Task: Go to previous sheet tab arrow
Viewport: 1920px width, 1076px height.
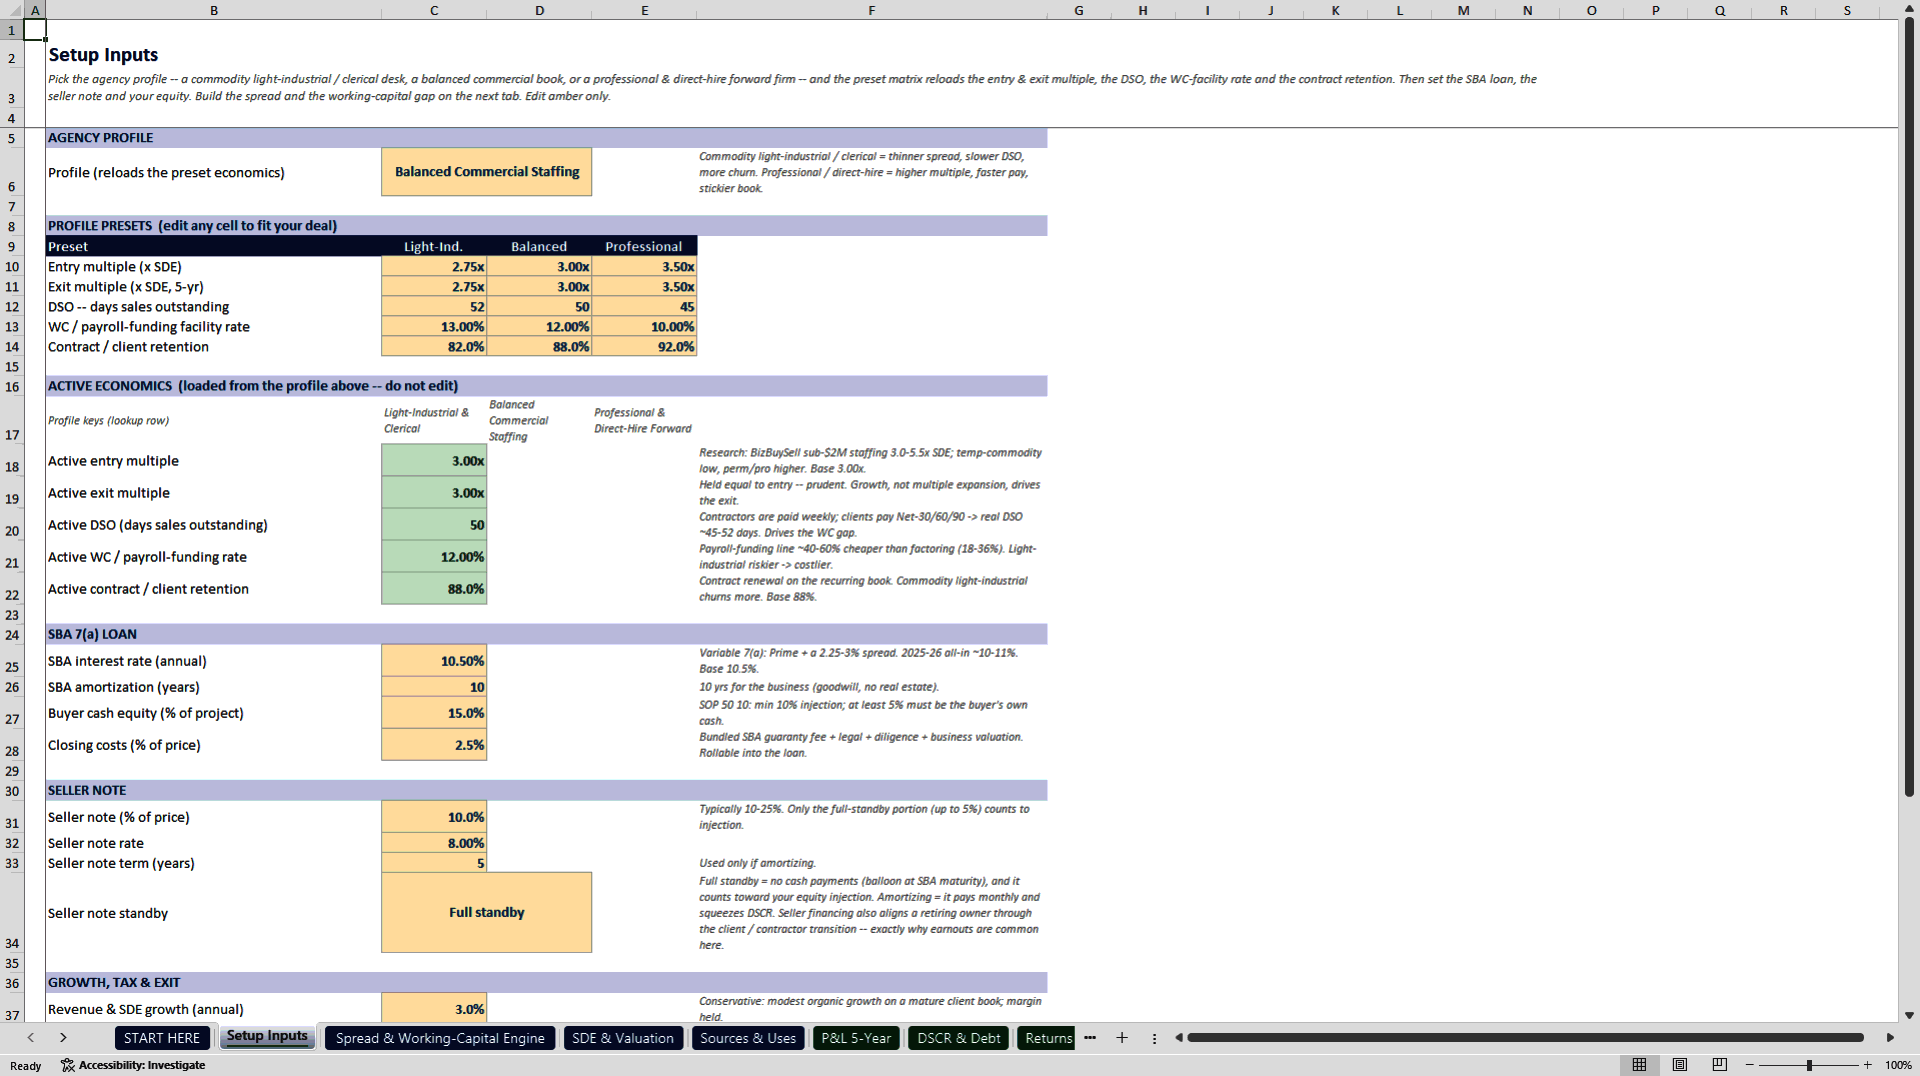Action: tap(31, 1038)
